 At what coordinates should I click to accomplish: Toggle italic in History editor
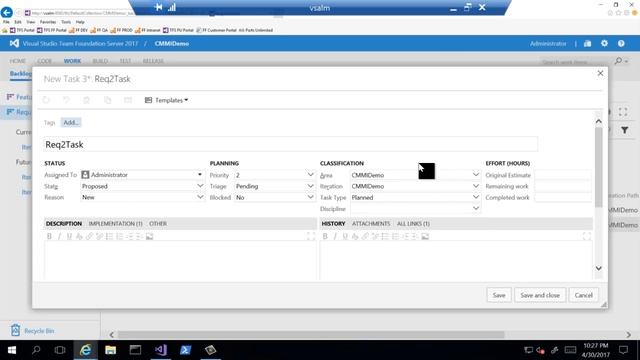tap(335, 236)
